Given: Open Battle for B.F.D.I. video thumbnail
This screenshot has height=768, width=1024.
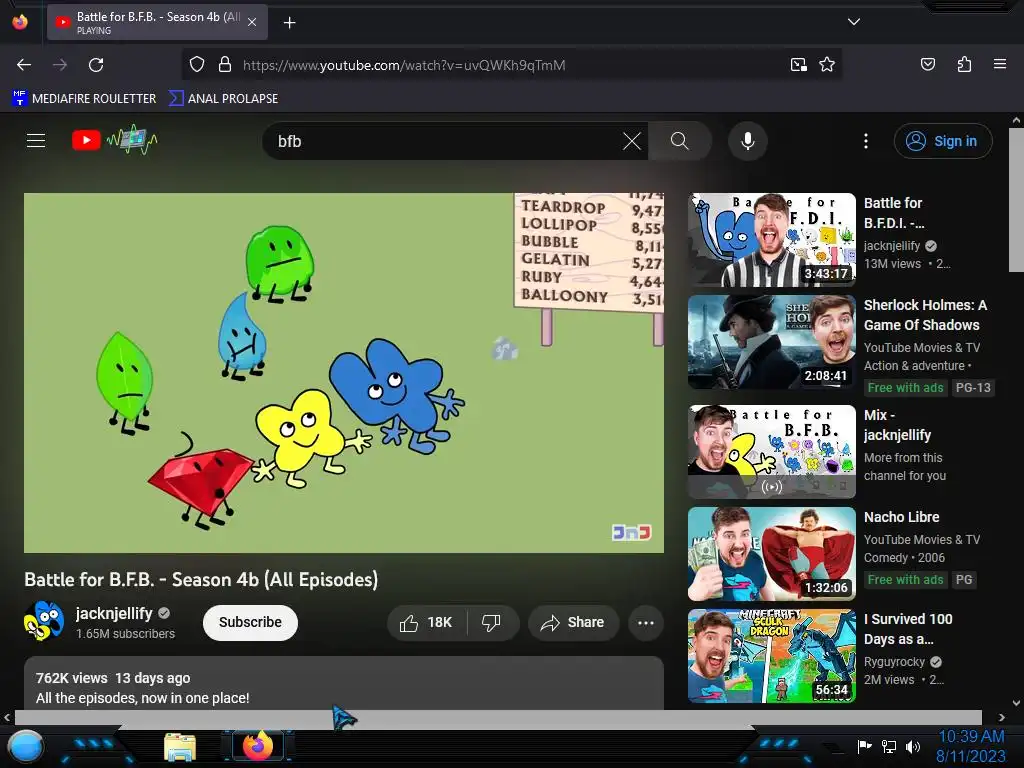Looking at the screenshot, I should click(x=771, y=240).
